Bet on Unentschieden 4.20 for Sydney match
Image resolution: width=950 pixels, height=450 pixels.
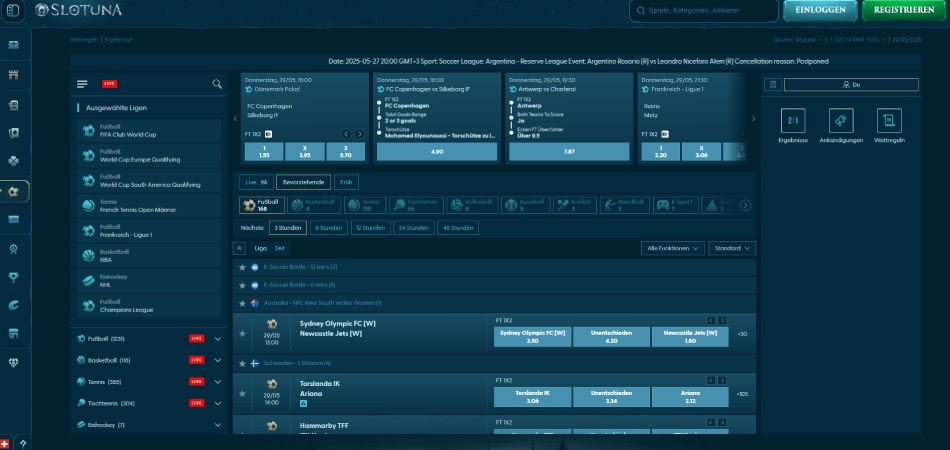click(611, 337)
